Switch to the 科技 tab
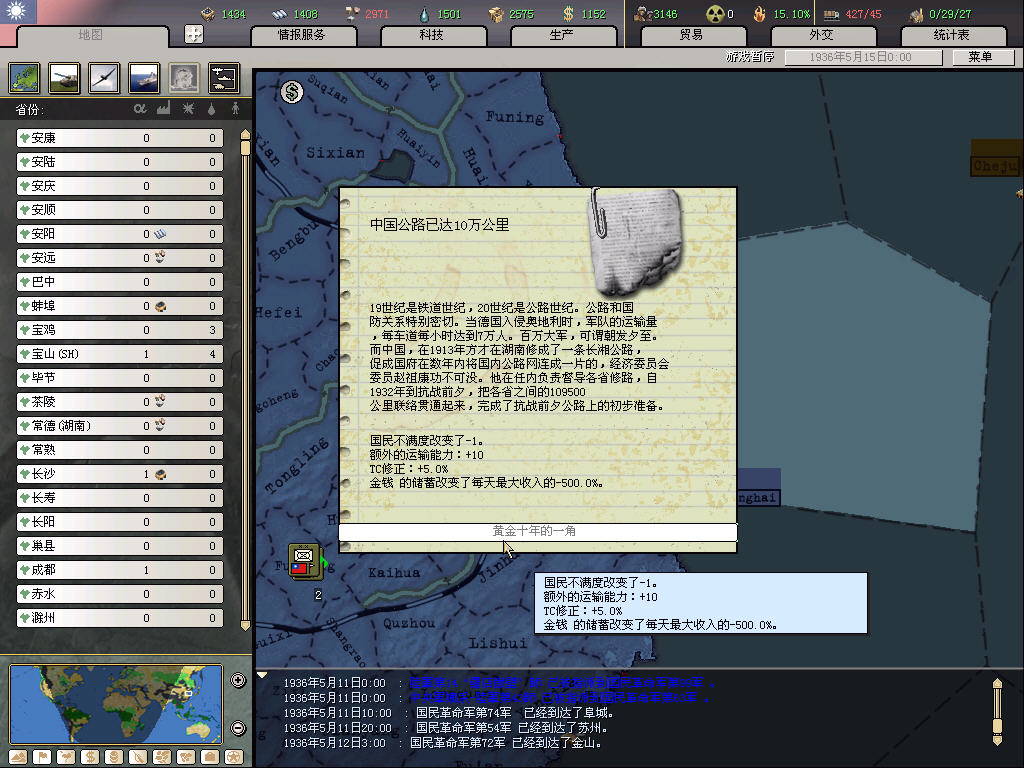This screenshot has height=768, width=1024. [x=431, y=35]
